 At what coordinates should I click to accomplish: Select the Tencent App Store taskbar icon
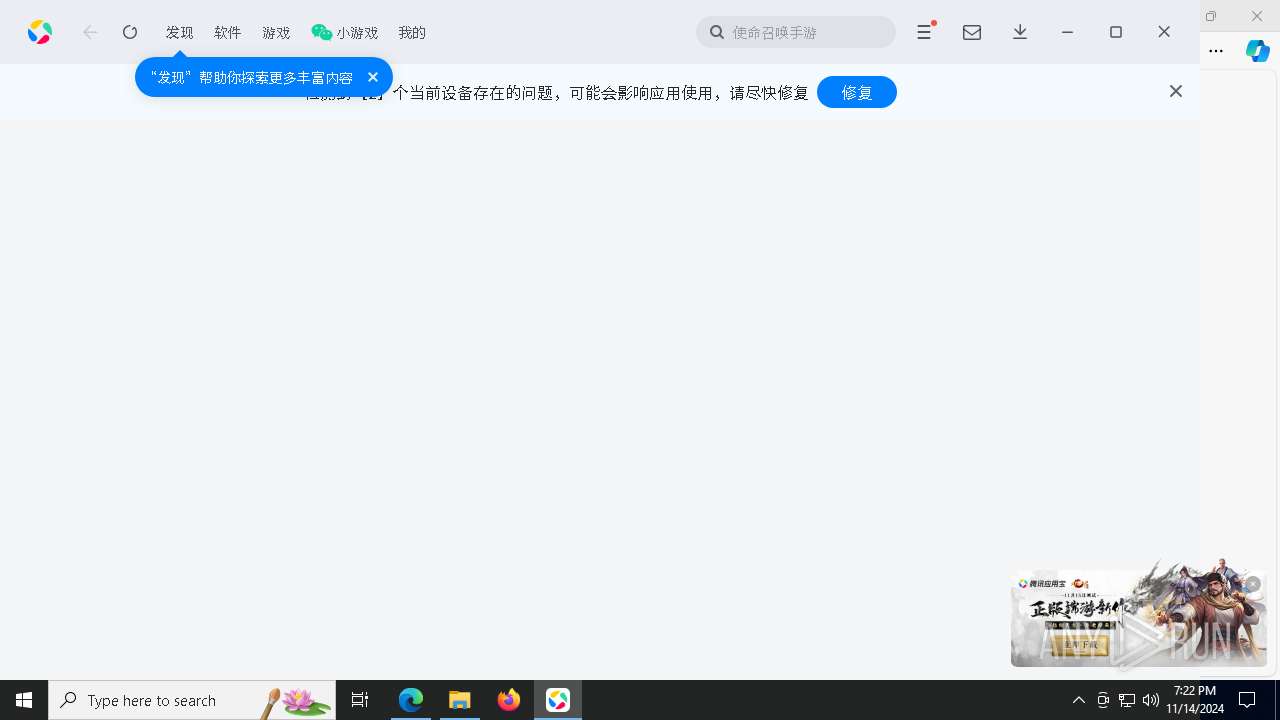(558, 700)
